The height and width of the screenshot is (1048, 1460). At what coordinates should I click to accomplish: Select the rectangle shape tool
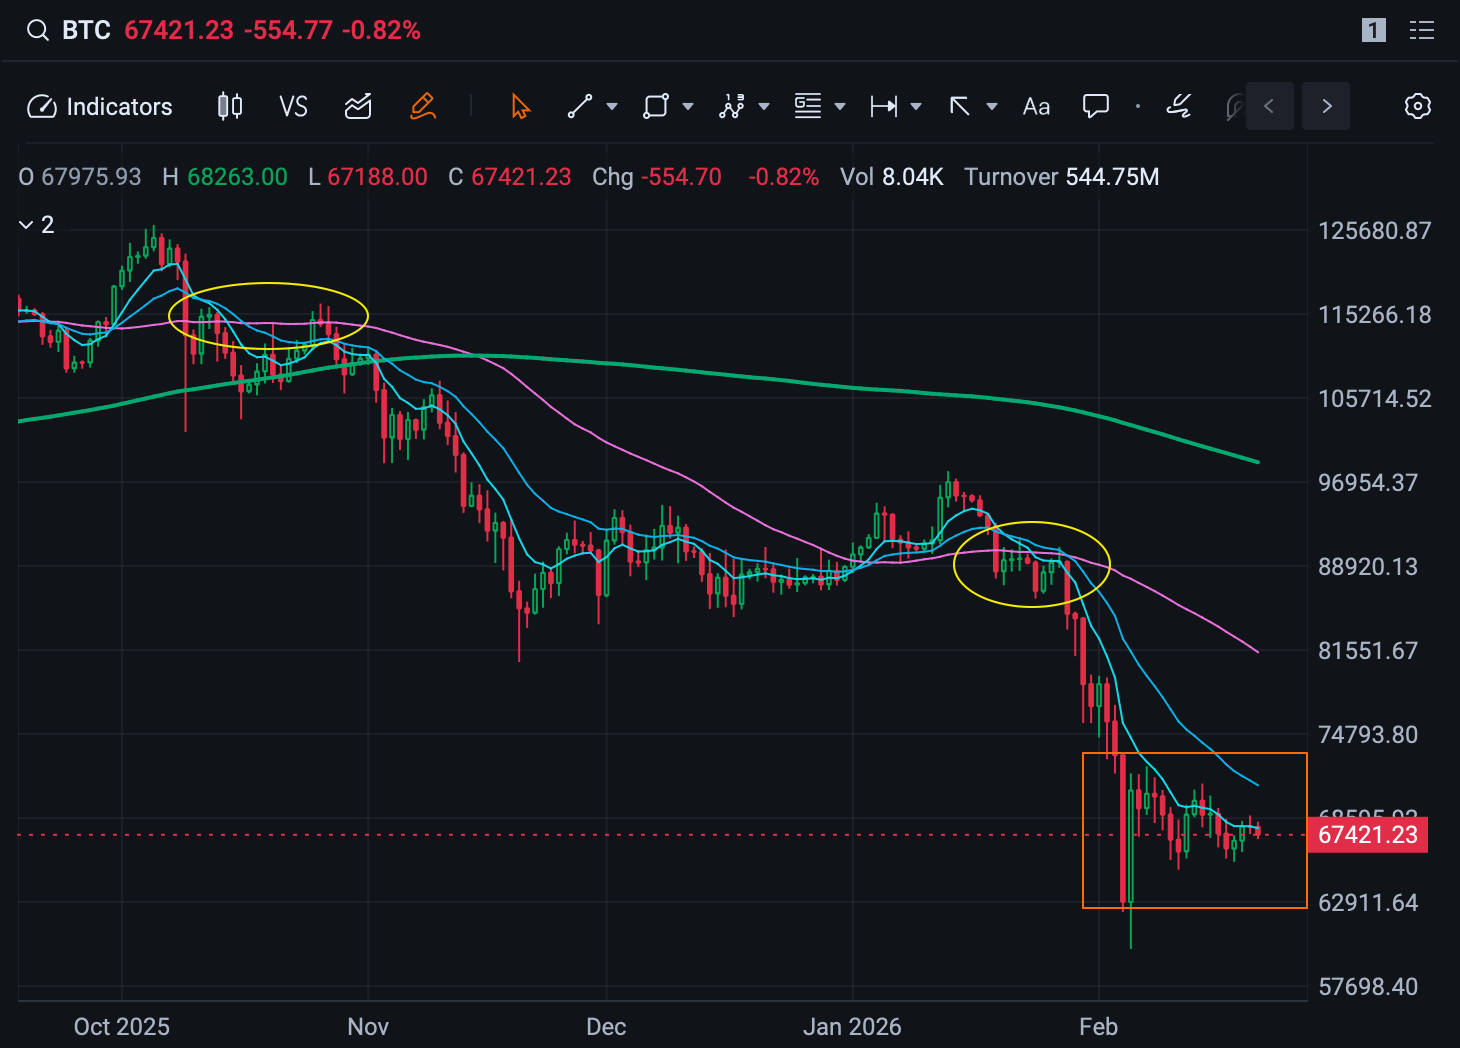655,106
